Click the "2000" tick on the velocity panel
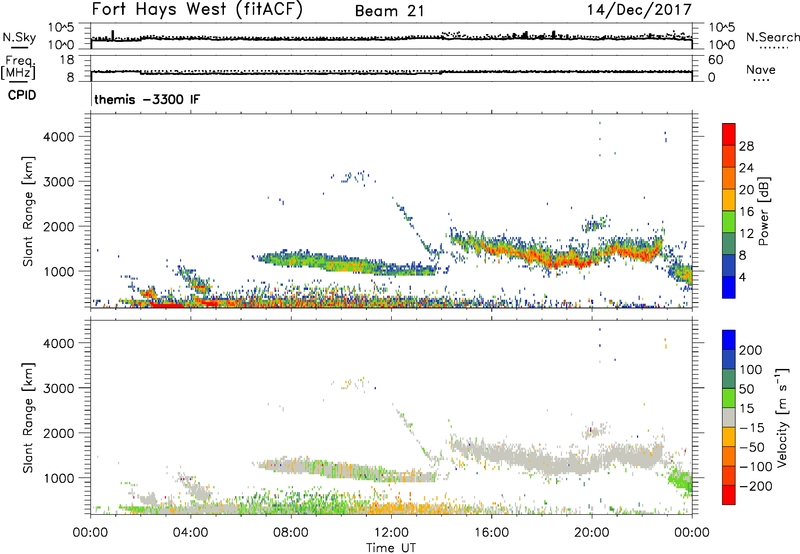800x554 pixels. [59, 433]
